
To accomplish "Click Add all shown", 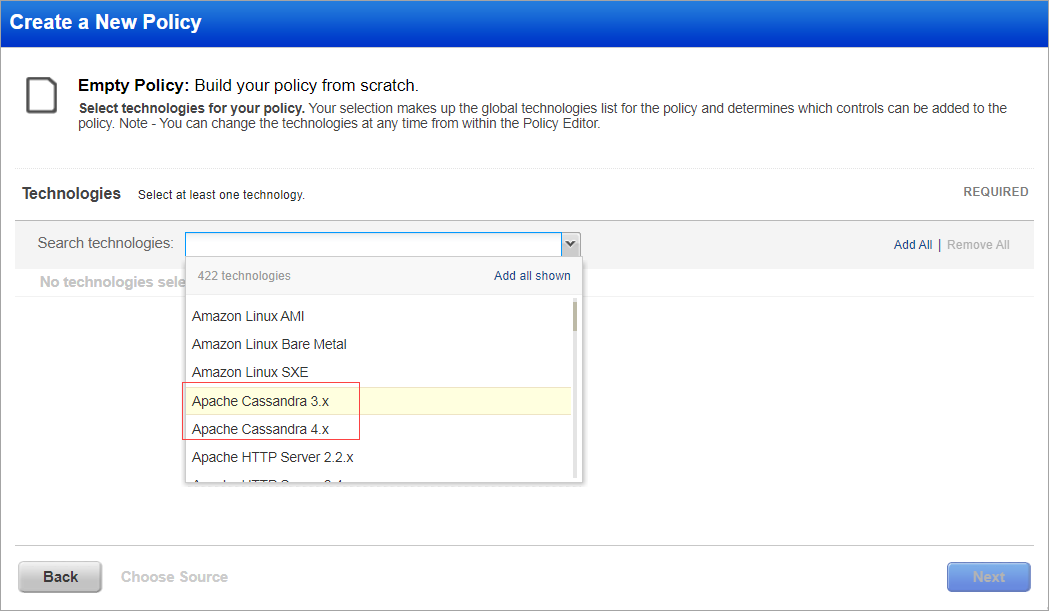I will point(532,275).
